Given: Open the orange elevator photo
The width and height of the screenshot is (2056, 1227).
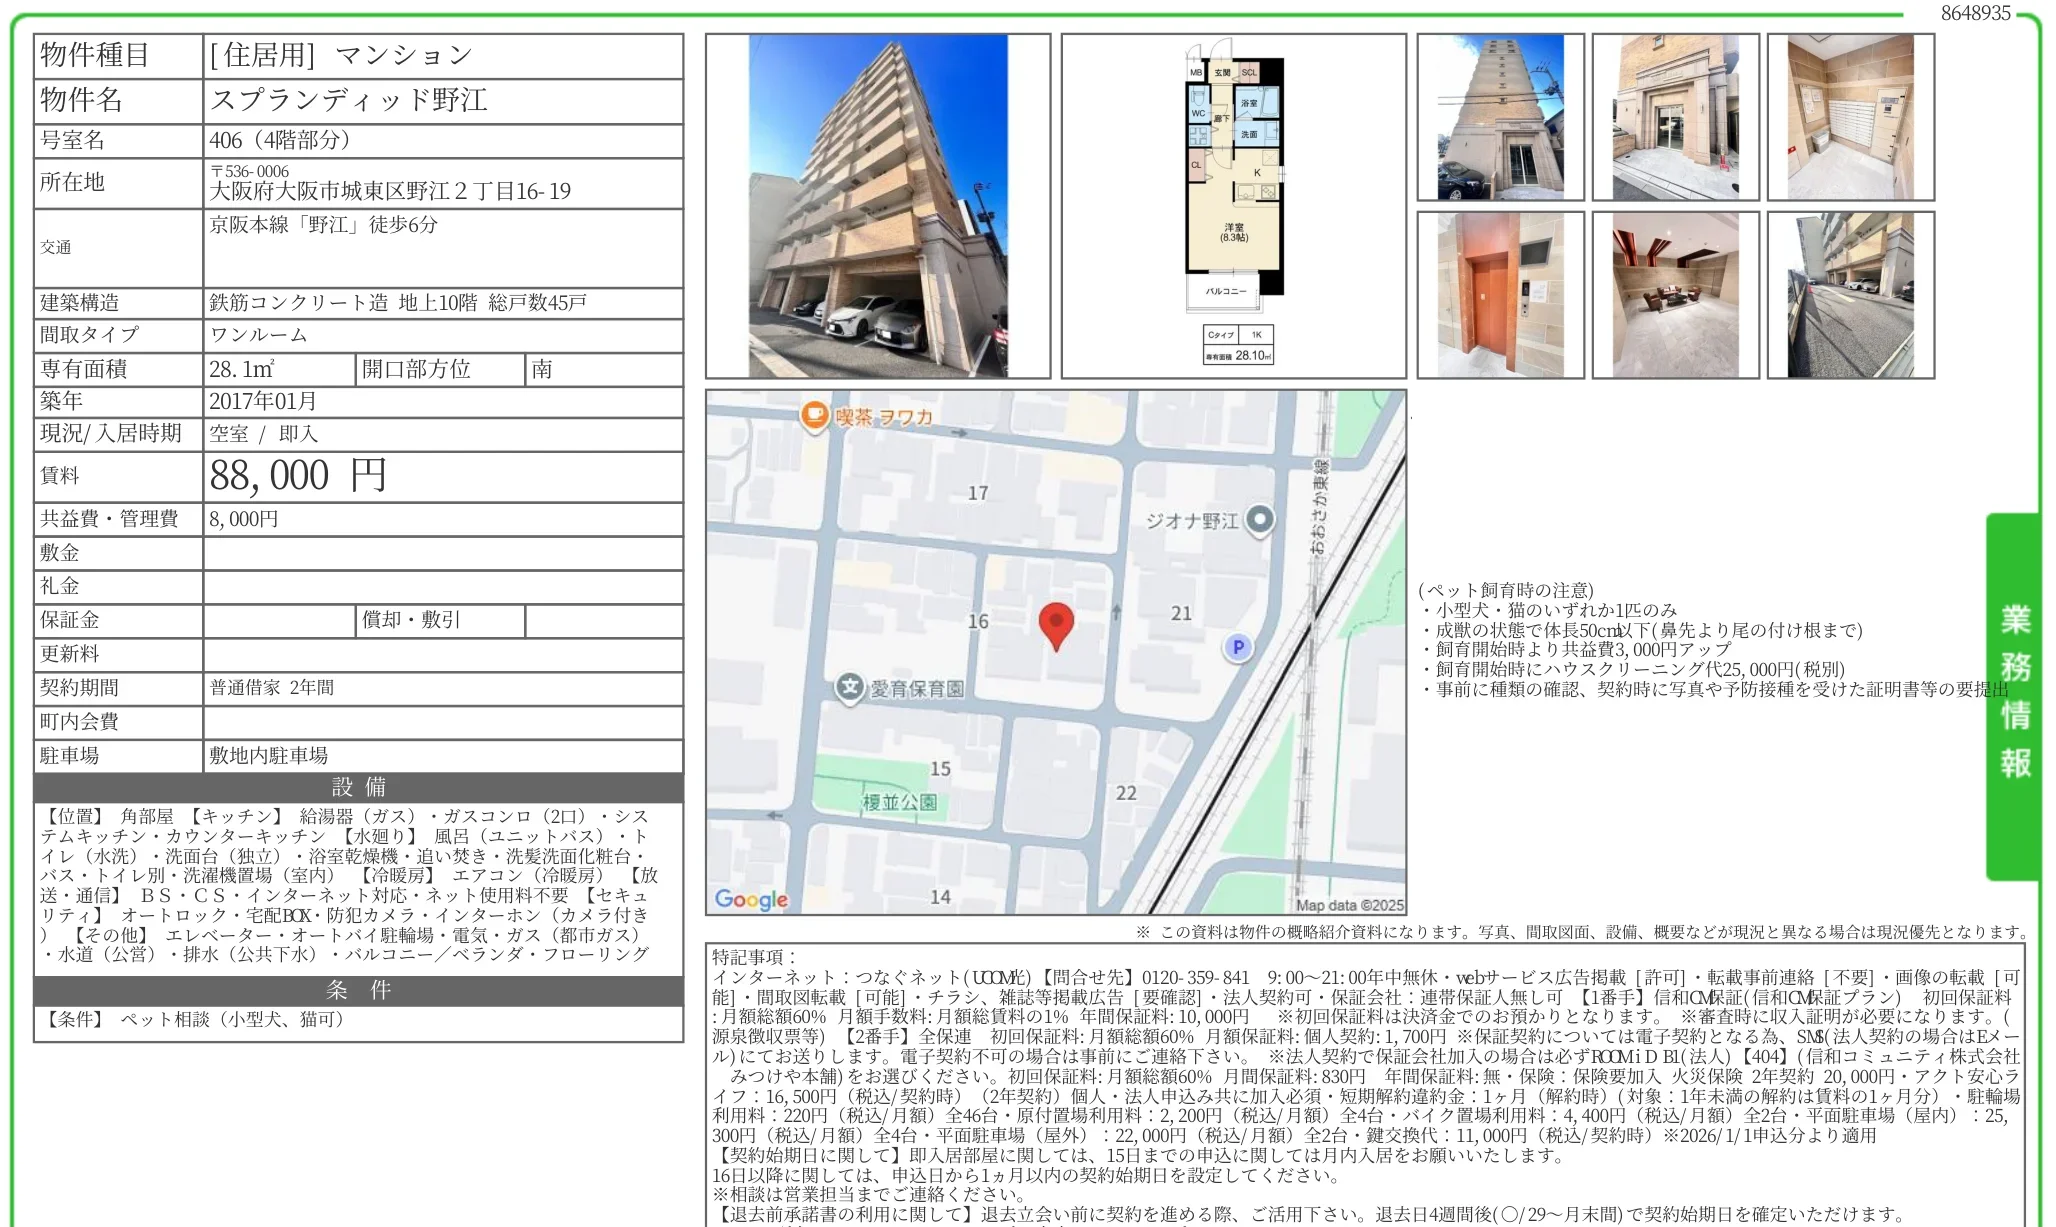Looking at the screenshot, I should pos(1499,295).
